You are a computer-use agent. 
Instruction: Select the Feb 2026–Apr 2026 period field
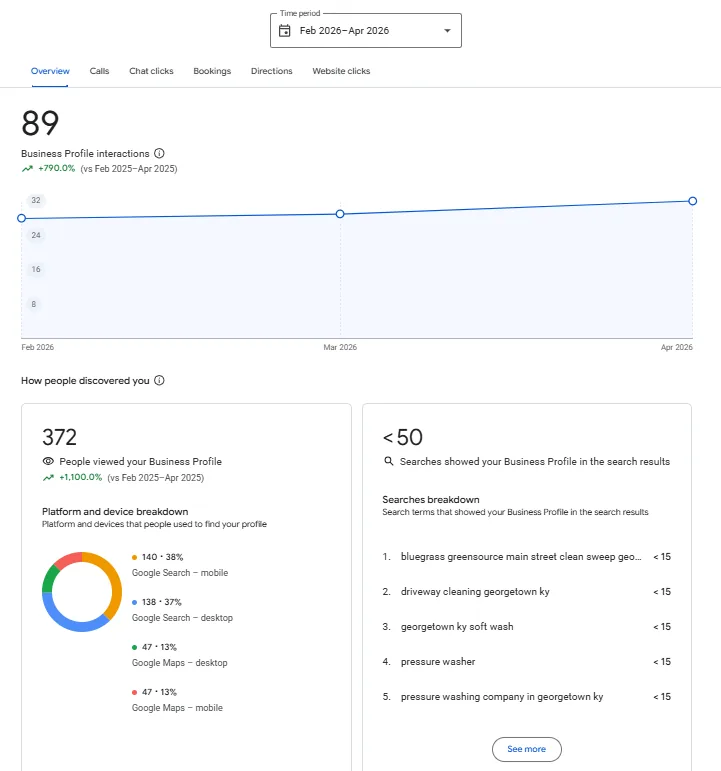[366, 30]
